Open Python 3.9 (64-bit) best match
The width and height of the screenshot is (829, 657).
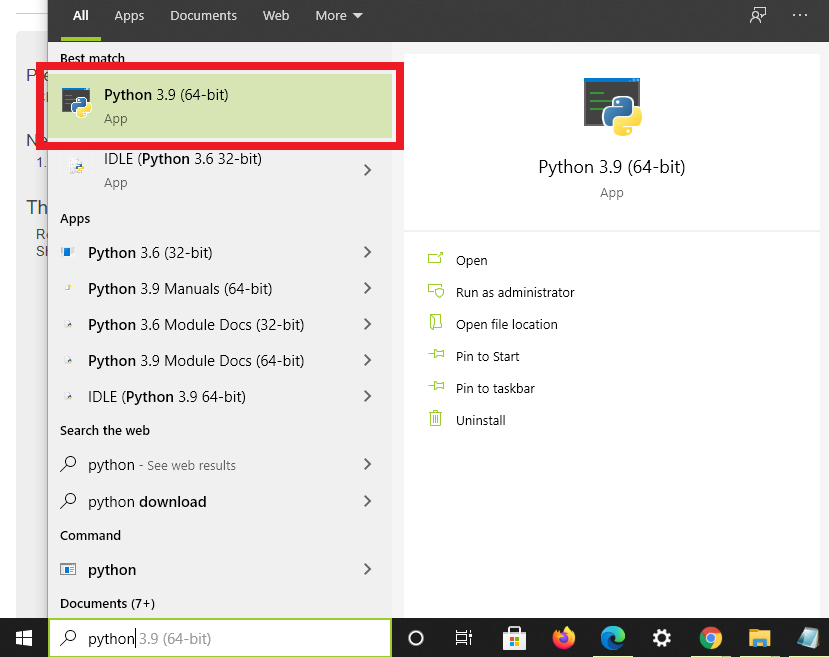pyautogui.click(x=220, y=106)
